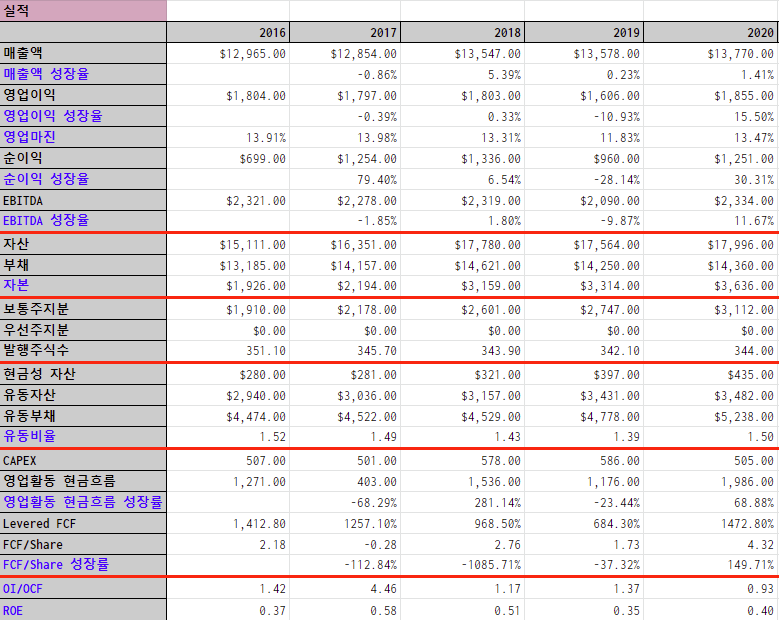This screenshot has height=620, width=779.
Task: Select the 유동자산 row label
Action: coord(83,395)
